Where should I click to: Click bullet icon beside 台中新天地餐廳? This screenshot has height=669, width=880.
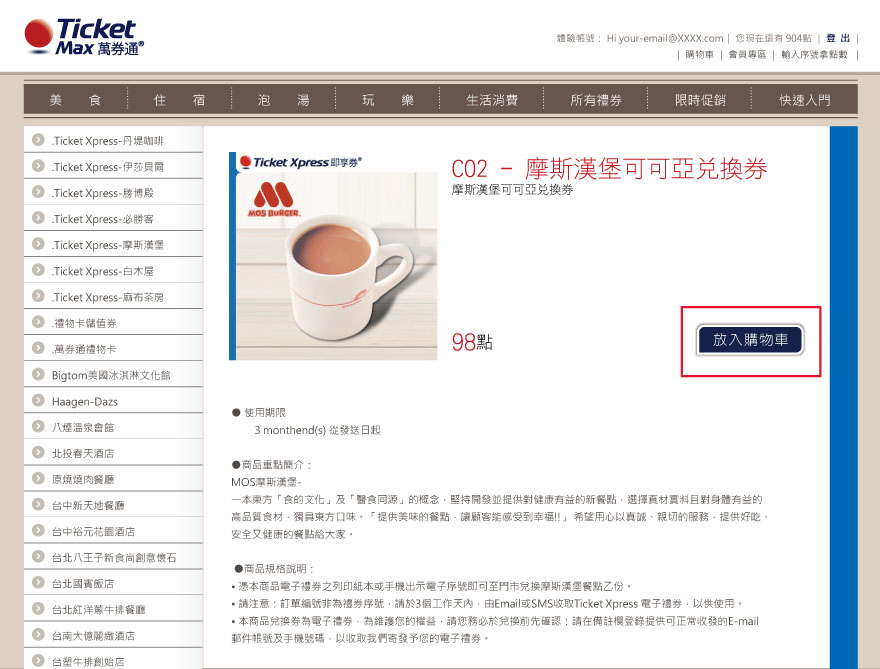tap(38, 504)
